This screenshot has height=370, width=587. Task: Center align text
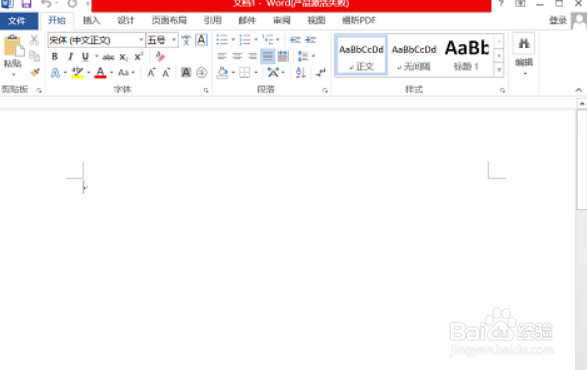(x=237, y=57)
